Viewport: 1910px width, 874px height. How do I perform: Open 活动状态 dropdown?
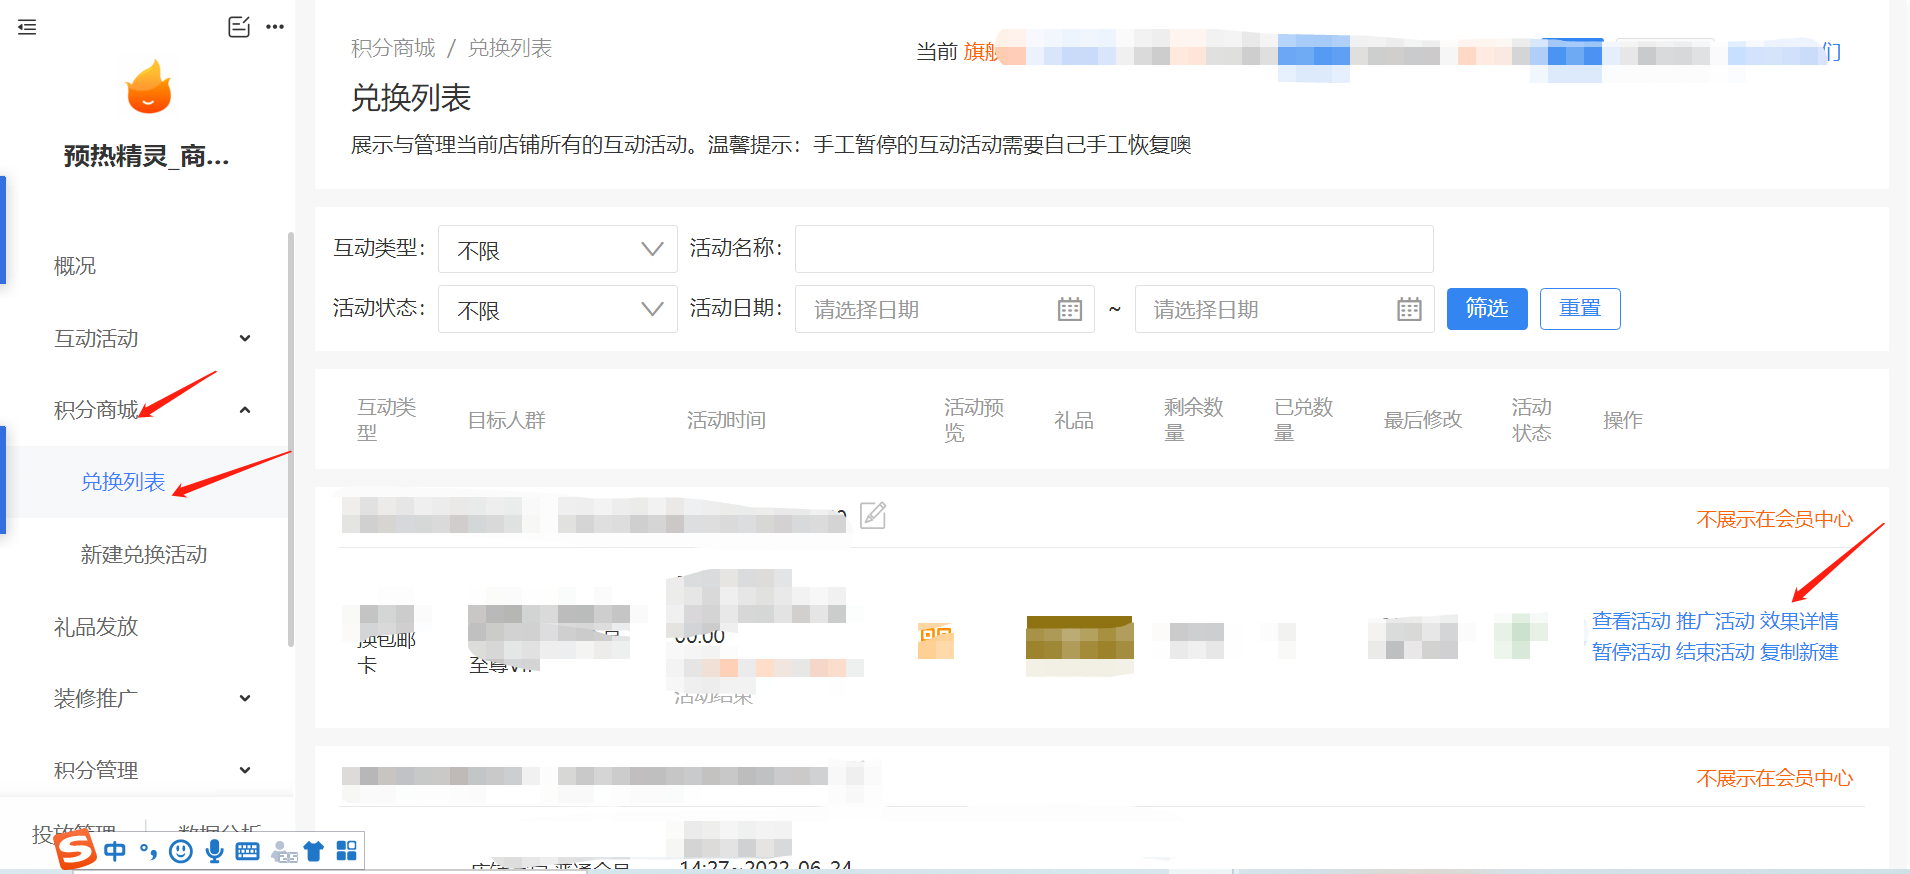558,309
